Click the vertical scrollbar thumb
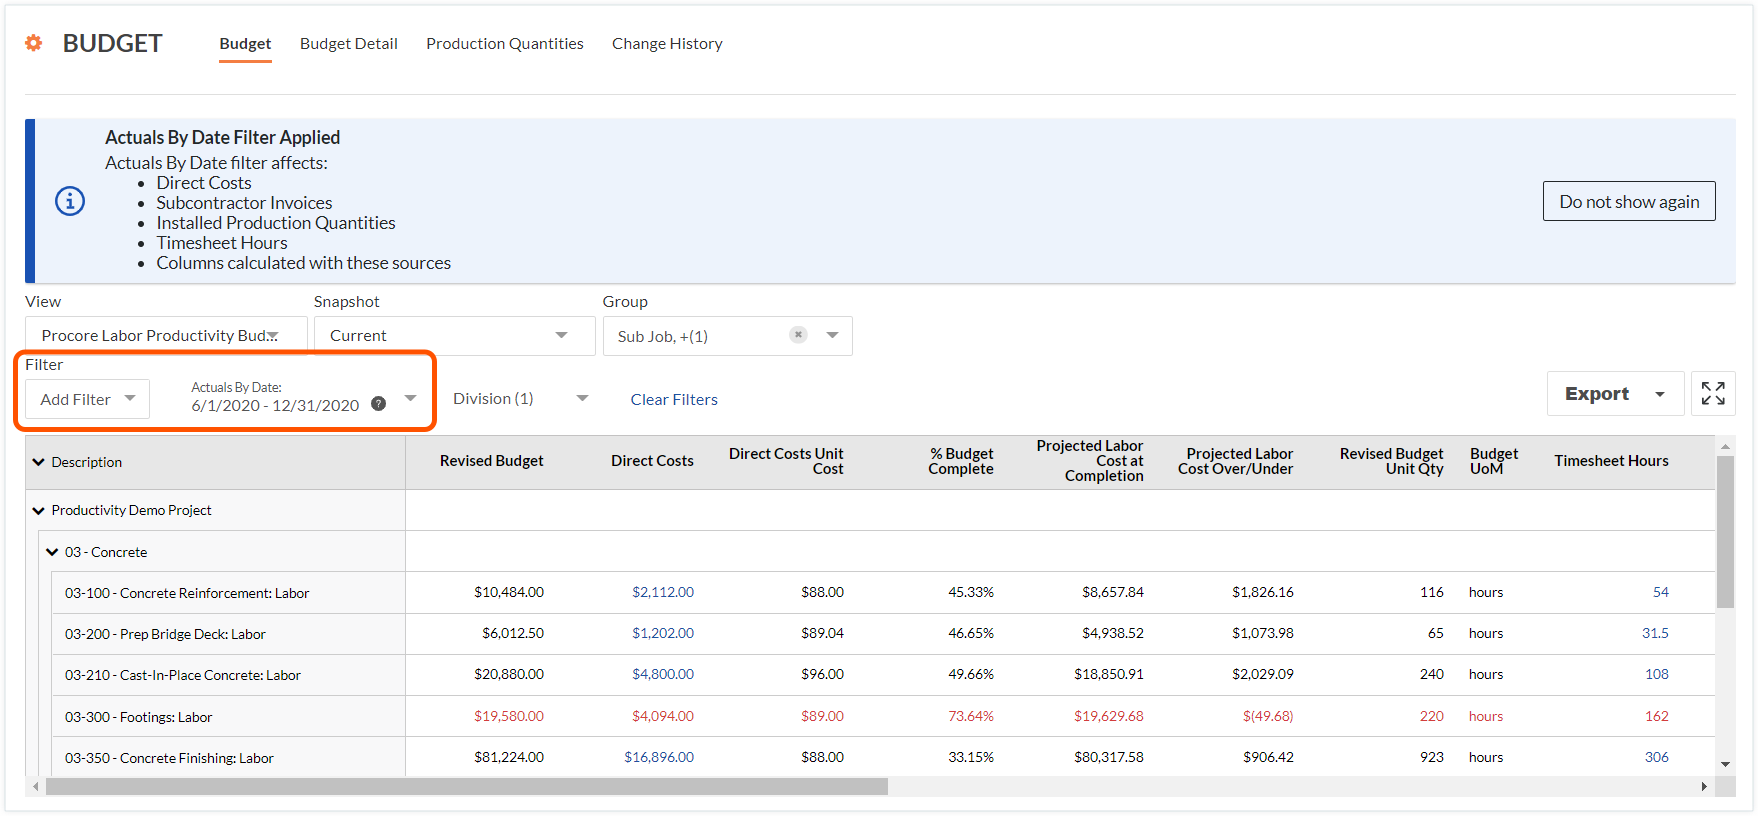Viewport: 1758px width, 816px height. point(1725,532)
